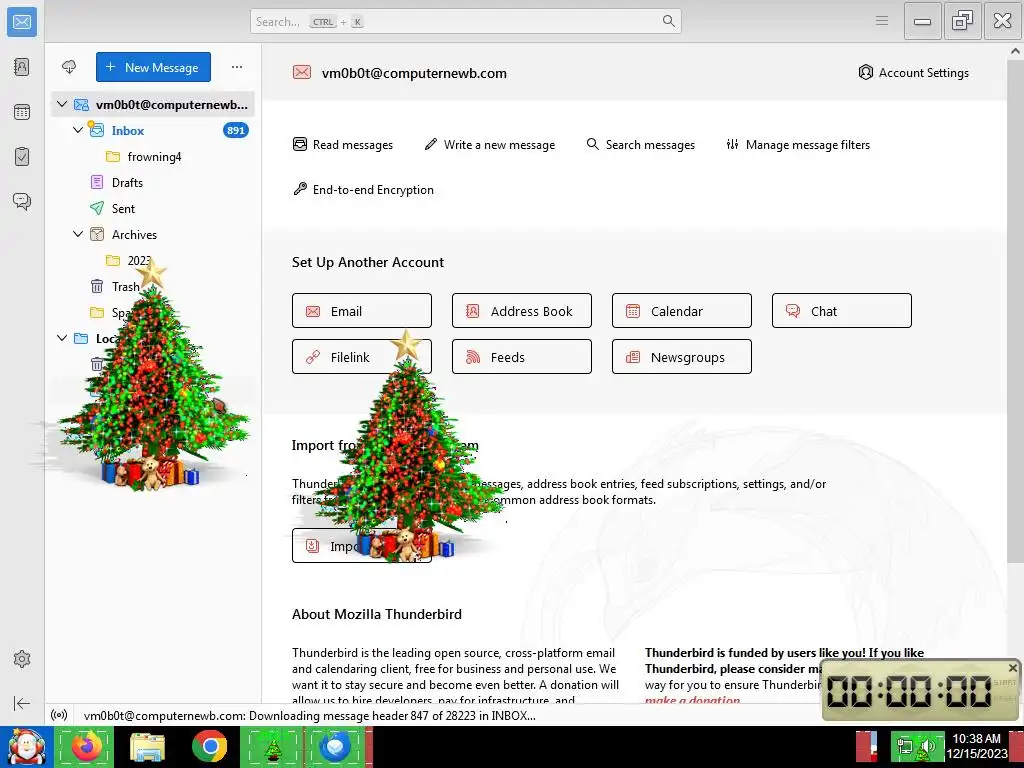The image size is (1024, 768).
Task: Open the Tasks space
Action: pyautogui.click(x=22, y=157)
